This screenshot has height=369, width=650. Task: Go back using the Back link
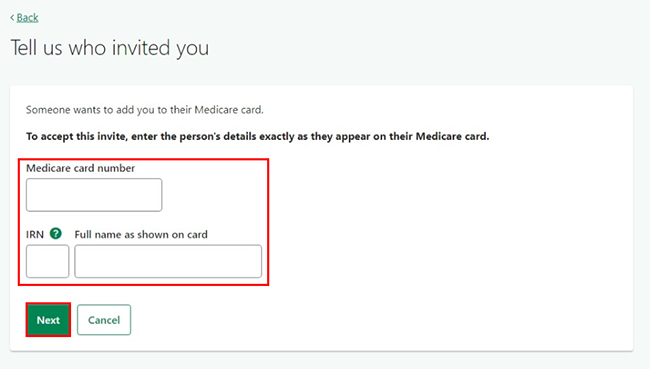pyautogui.click(x=27, y=17)
